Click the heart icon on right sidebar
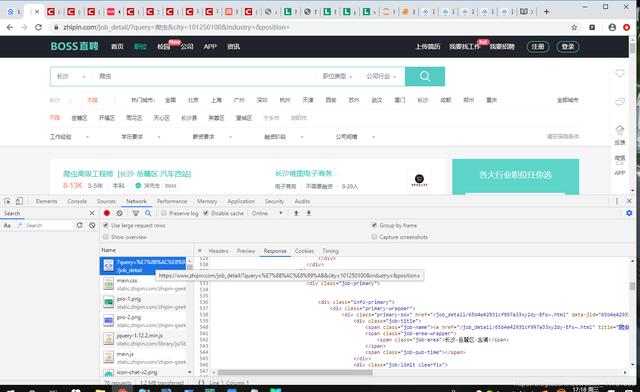This screenshot has width=640, height=392. tap(620, 74)
